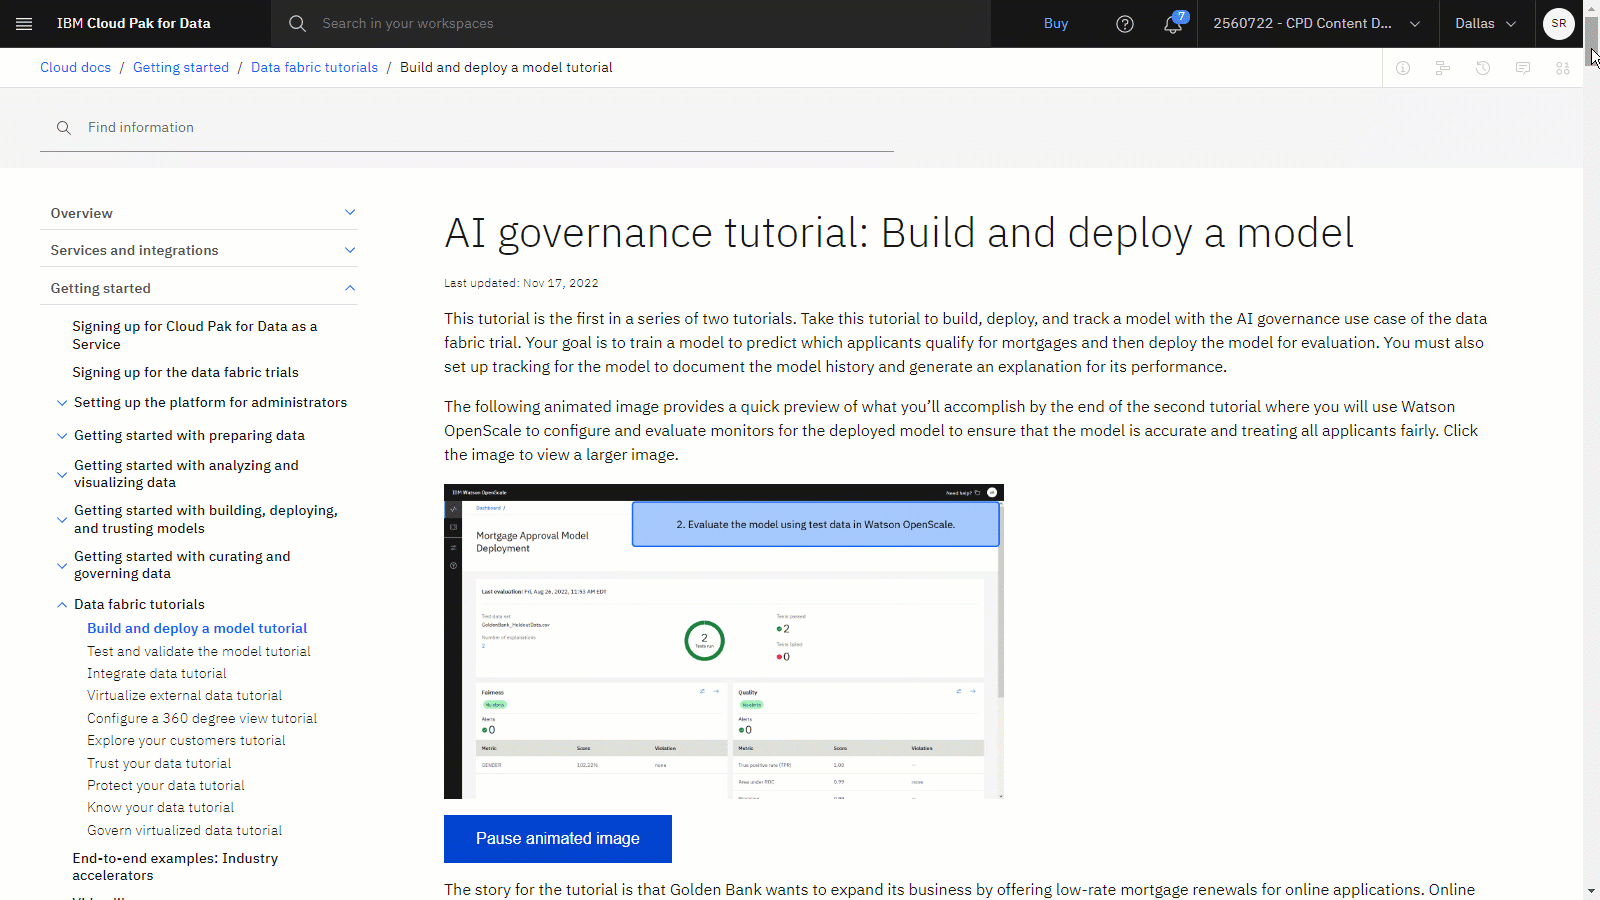
Task: Open the hamburger navigation menu
Action: (24, 23)
